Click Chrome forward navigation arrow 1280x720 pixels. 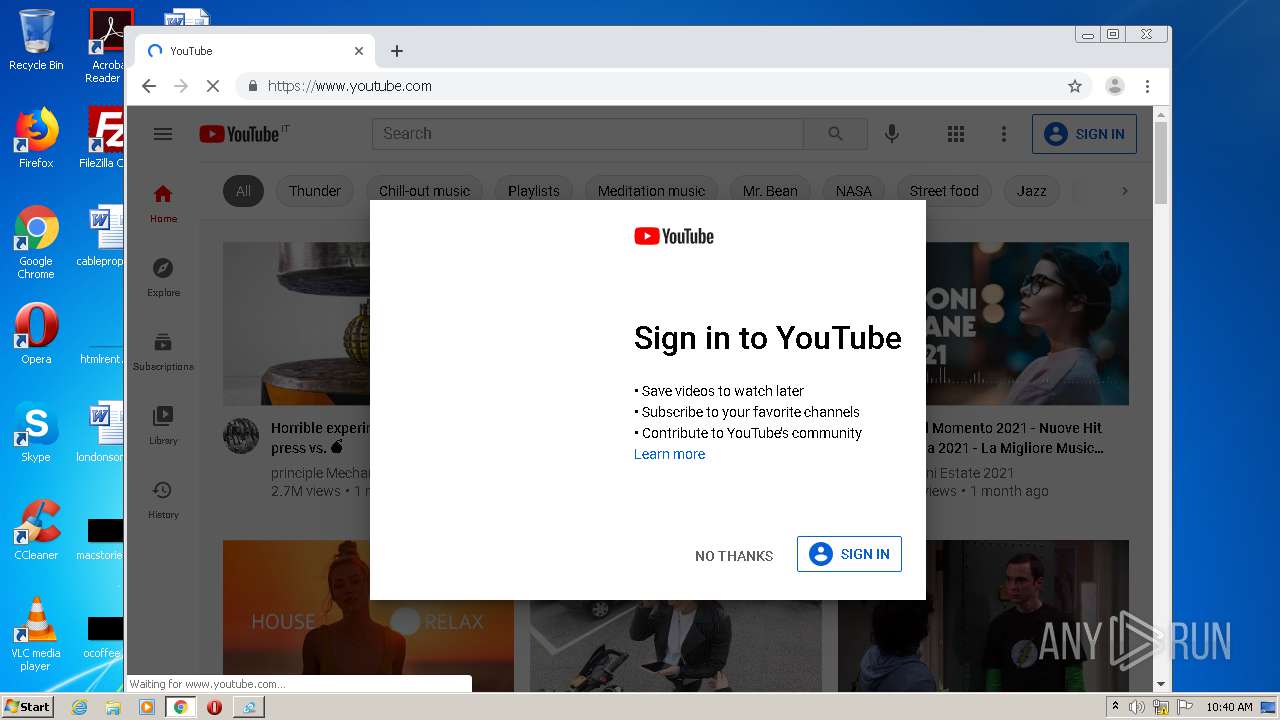coord(181,86)
